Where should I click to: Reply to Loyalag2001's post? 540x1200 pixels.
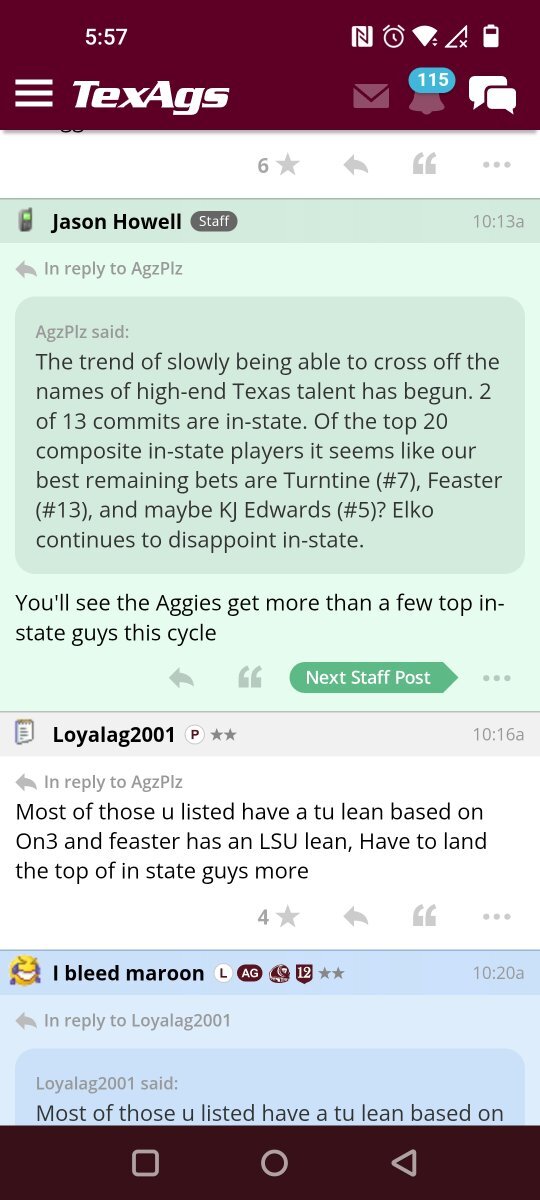(x=356, y=916)
